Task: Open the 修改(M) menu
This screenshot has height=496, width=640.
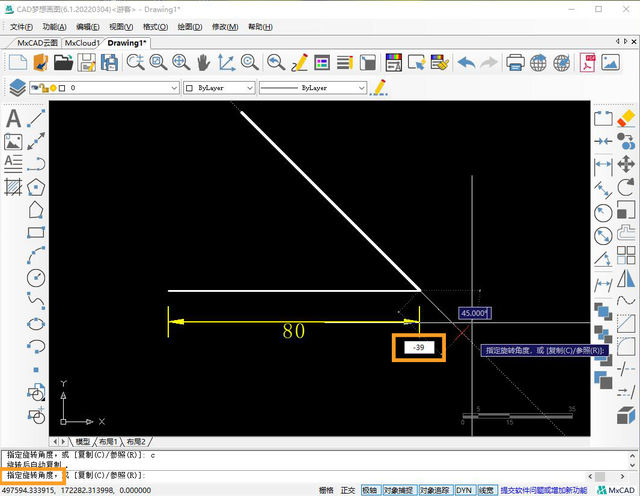Action: 225,27
